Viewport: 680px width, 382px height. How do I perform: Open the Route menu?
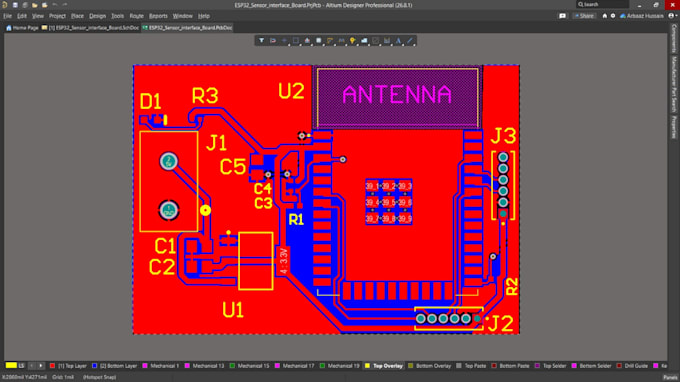[136, 16]
